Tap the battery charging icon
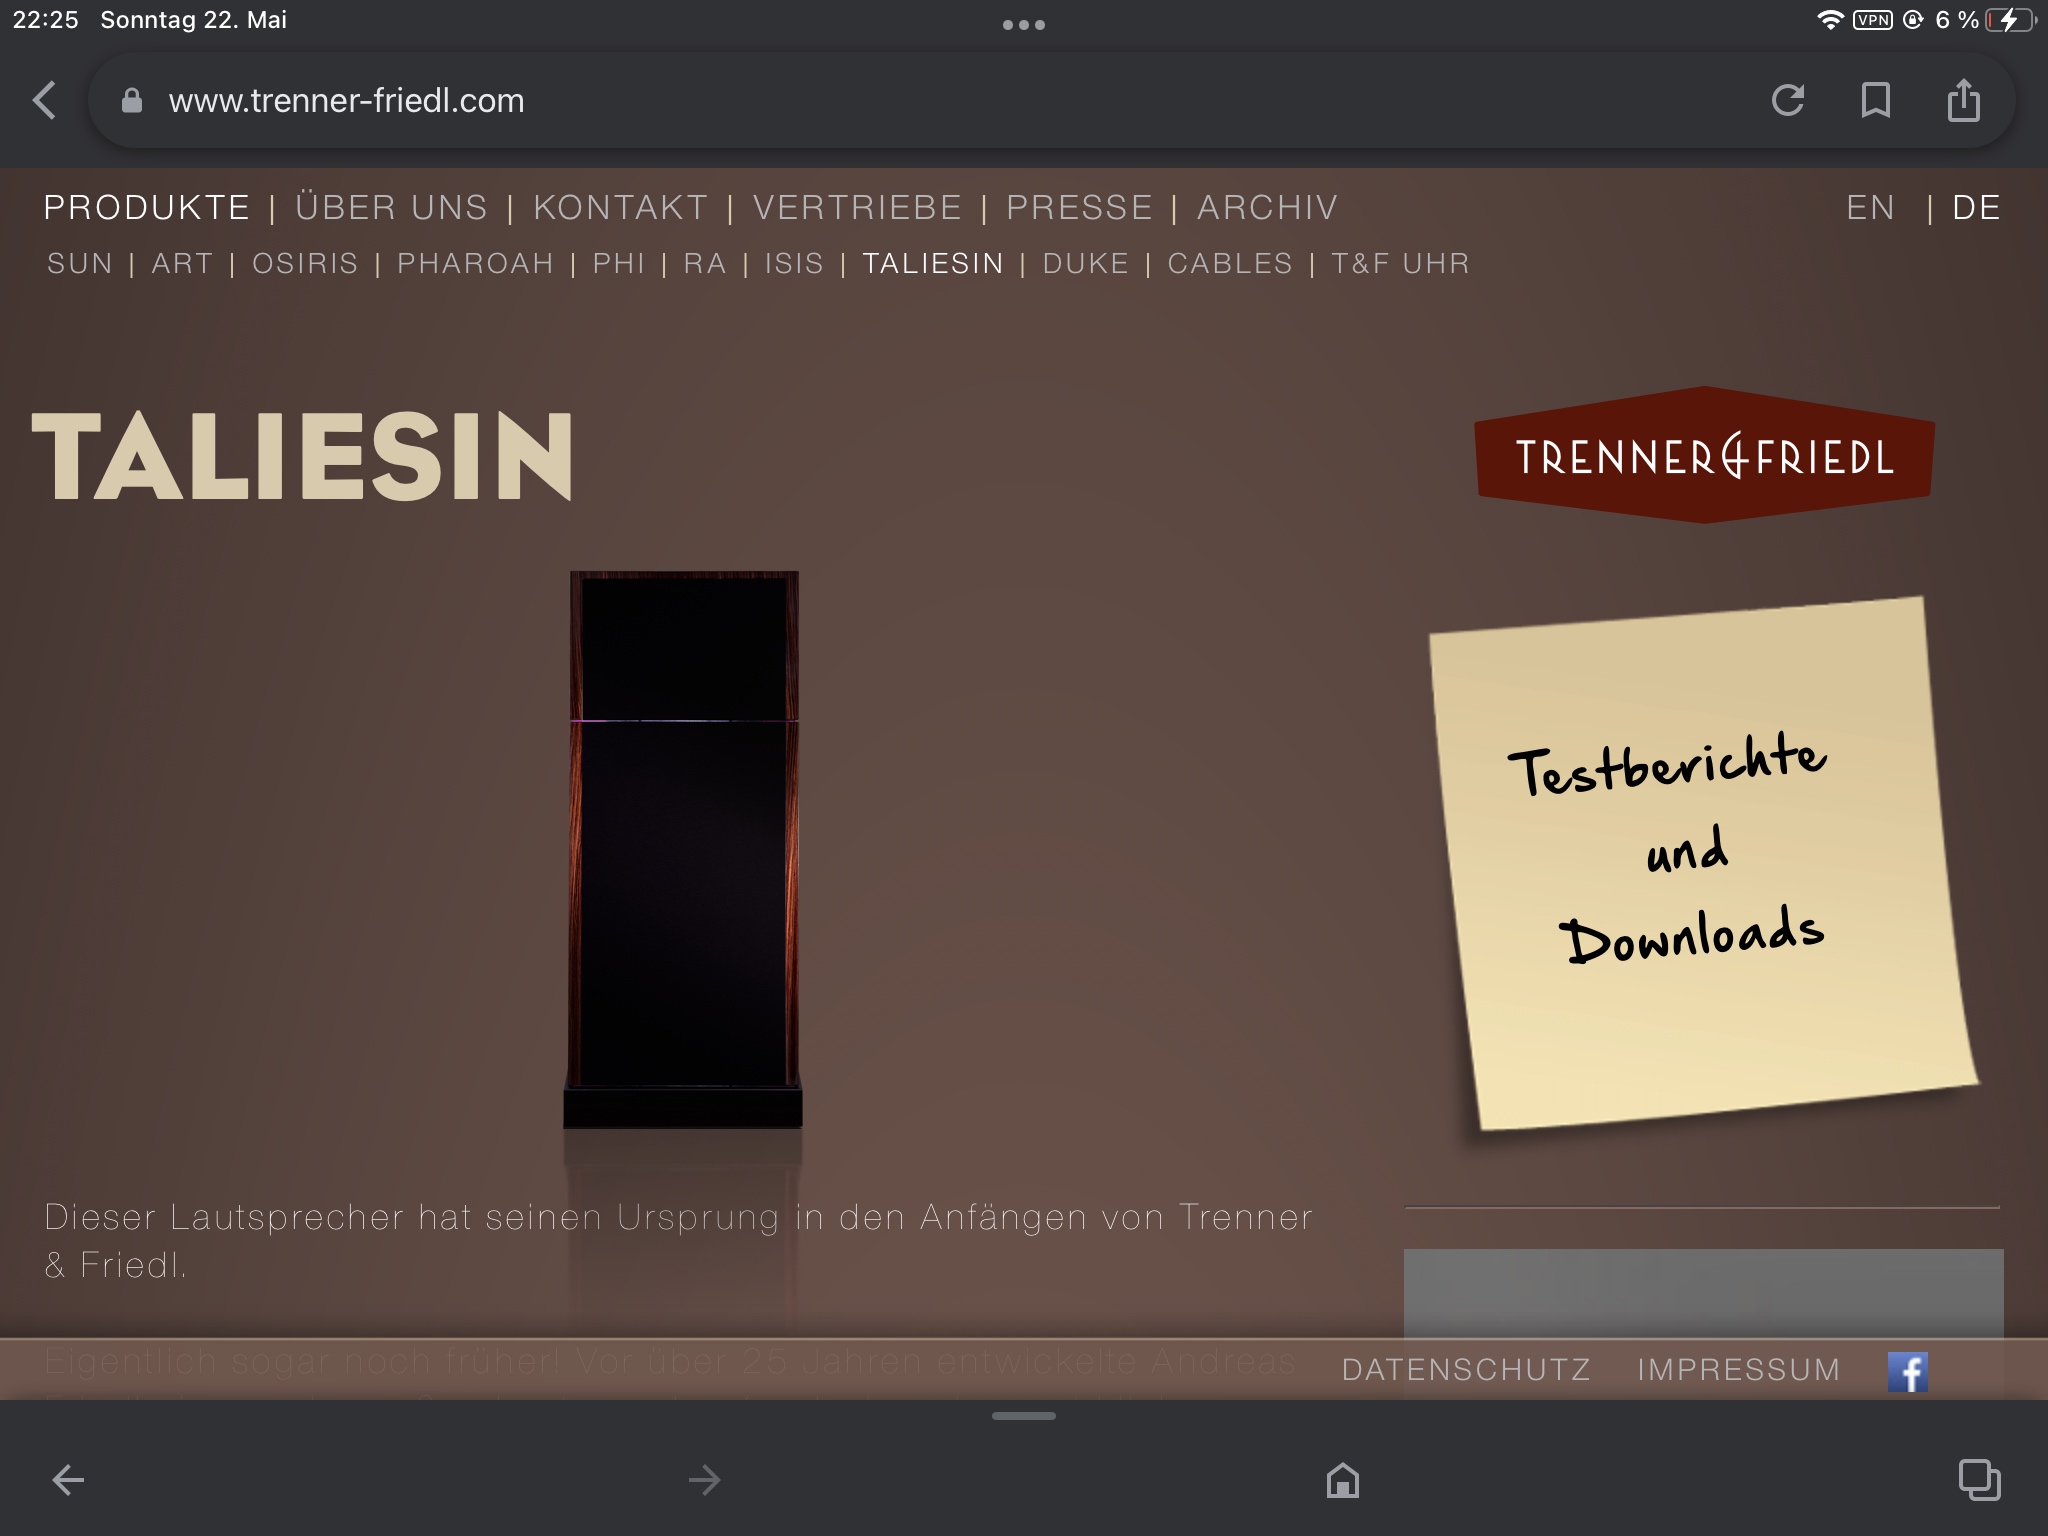Image resolution: width=2048 pixels, height=1536 pixels. [2011, 20]
